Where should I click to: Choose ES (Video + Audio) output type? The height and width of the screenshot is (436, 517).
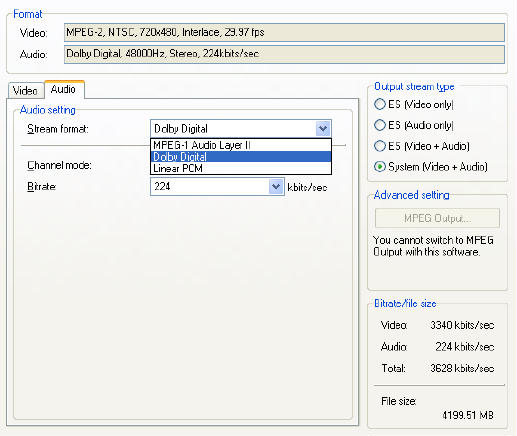click(x=380, y=146)
